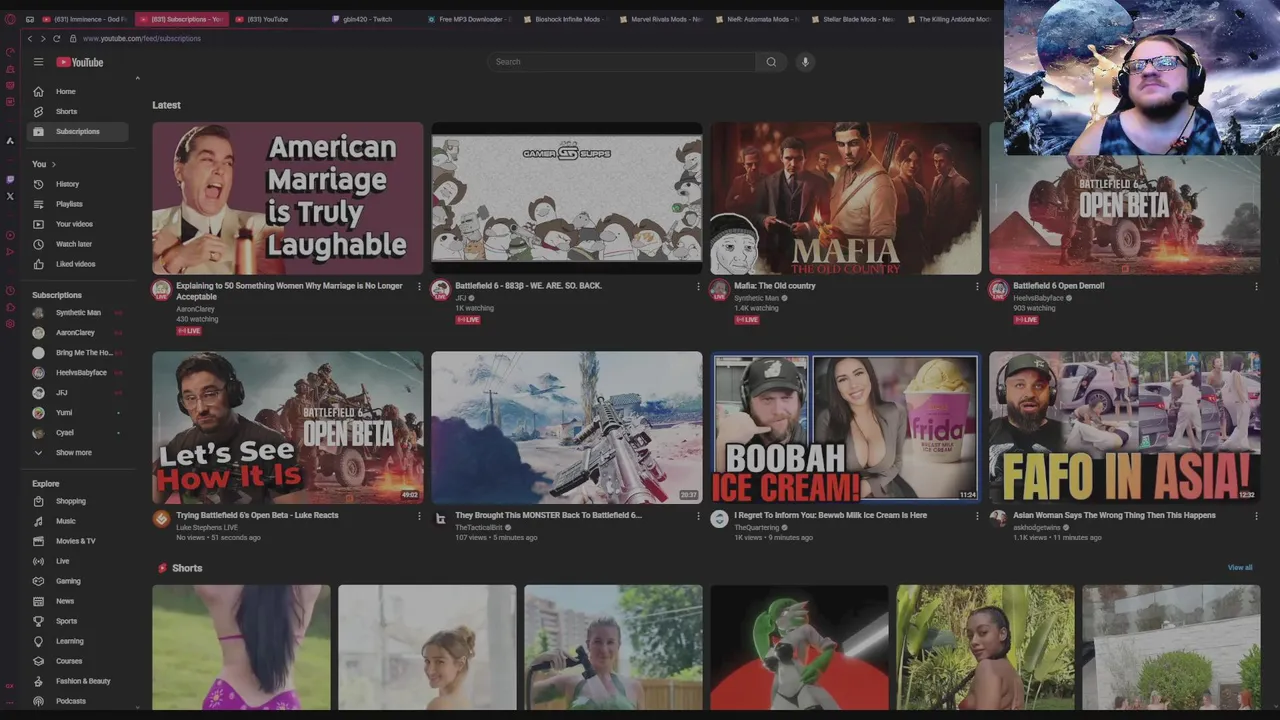1280x720 pixels.
Task: Open the Cyael subscription channel
Action: click(78, 433)
